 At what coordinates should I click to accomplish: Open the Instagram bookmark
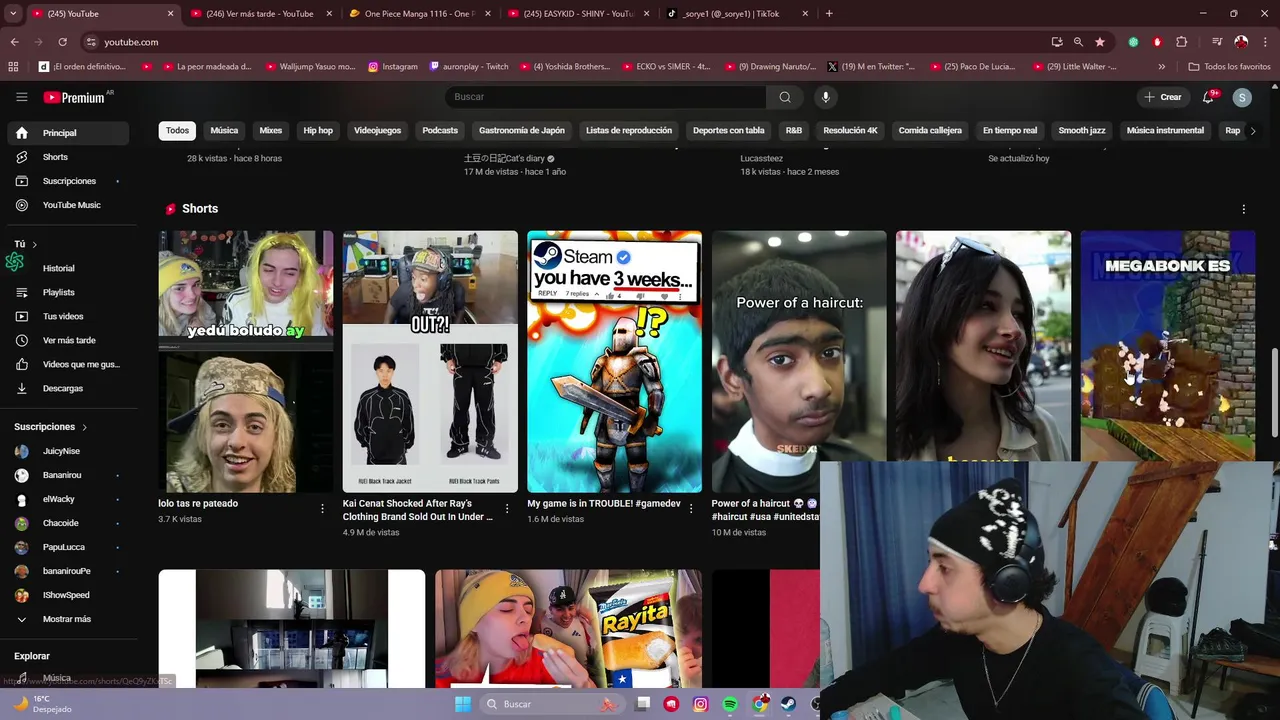392,67
